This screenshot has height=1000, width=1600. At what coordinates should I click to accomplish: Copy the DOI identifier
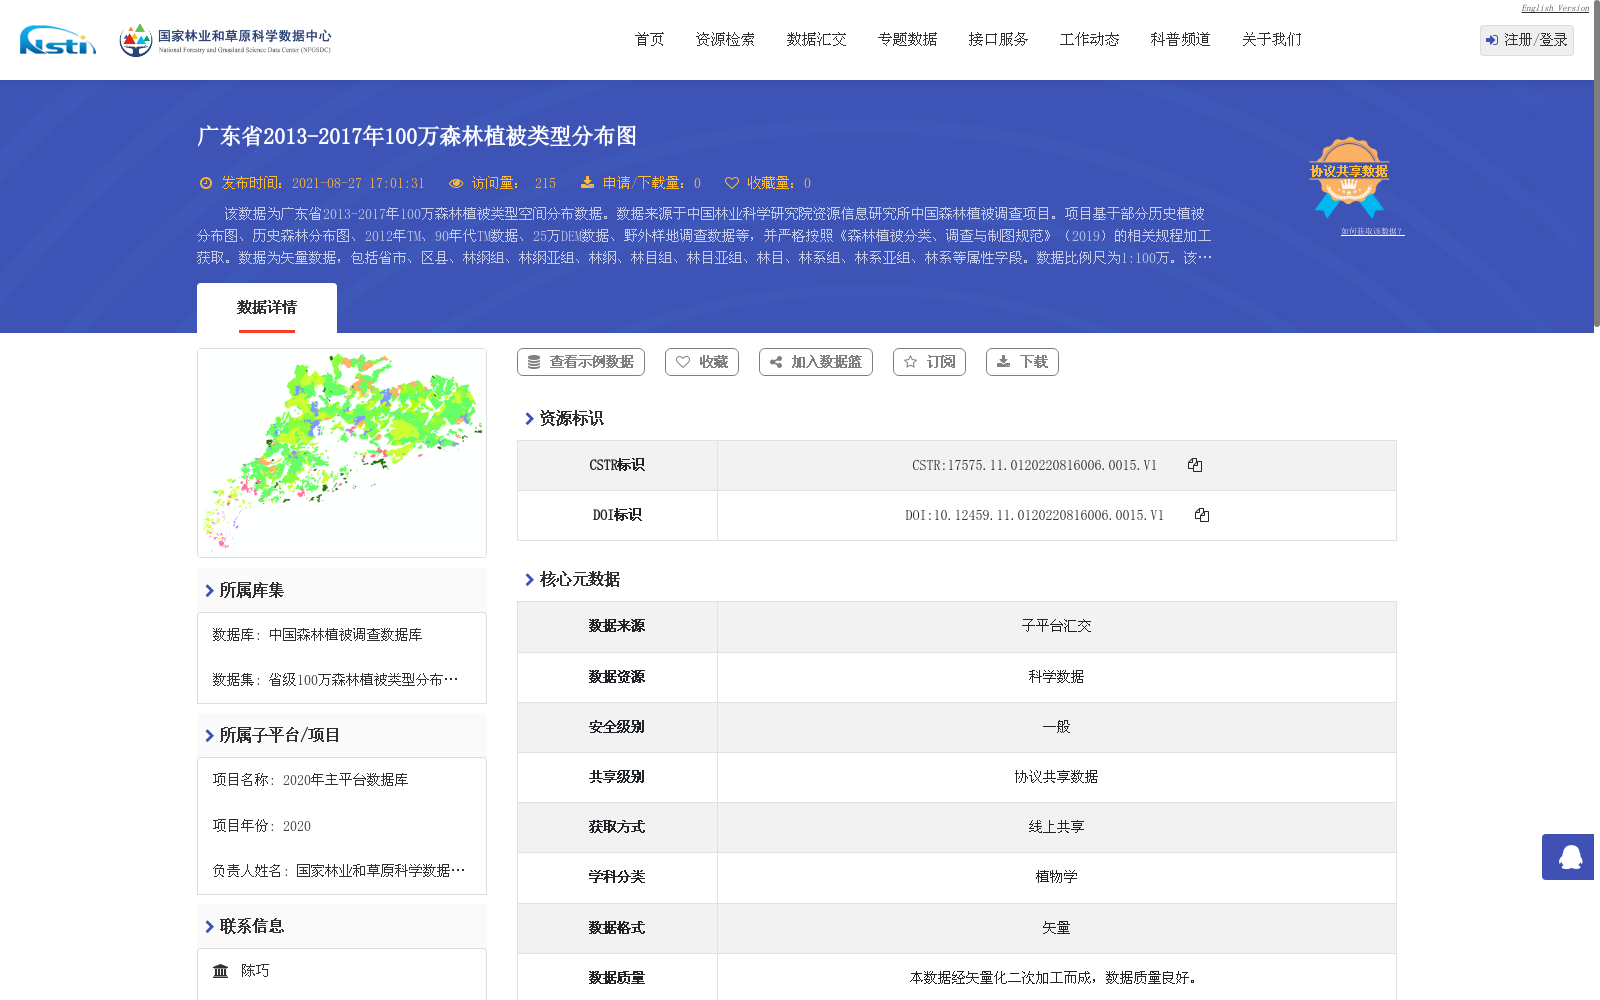coord(1202,515)
